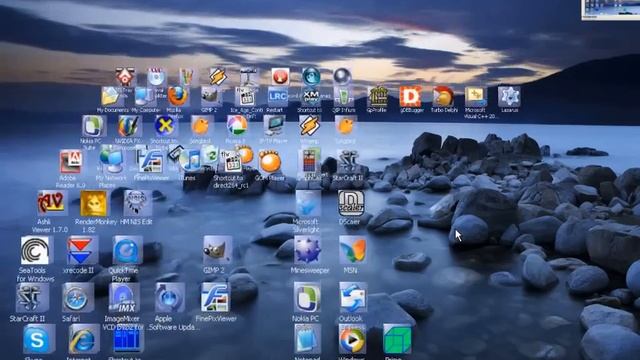Open Adobe Reader 8.0 icon
The image size is (640, 360).
pyautogui.click(x=71, y=162)
